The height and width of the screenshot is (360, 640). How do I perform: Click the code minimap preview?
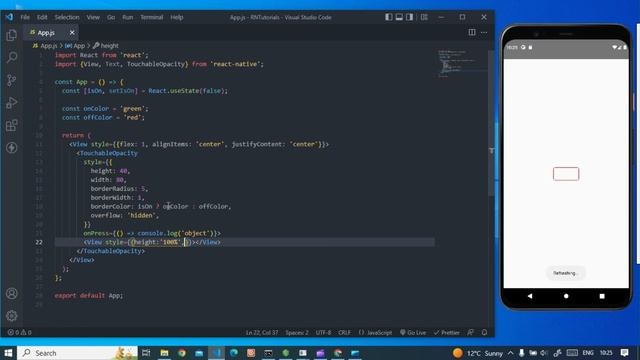click(x=461, y=64)
